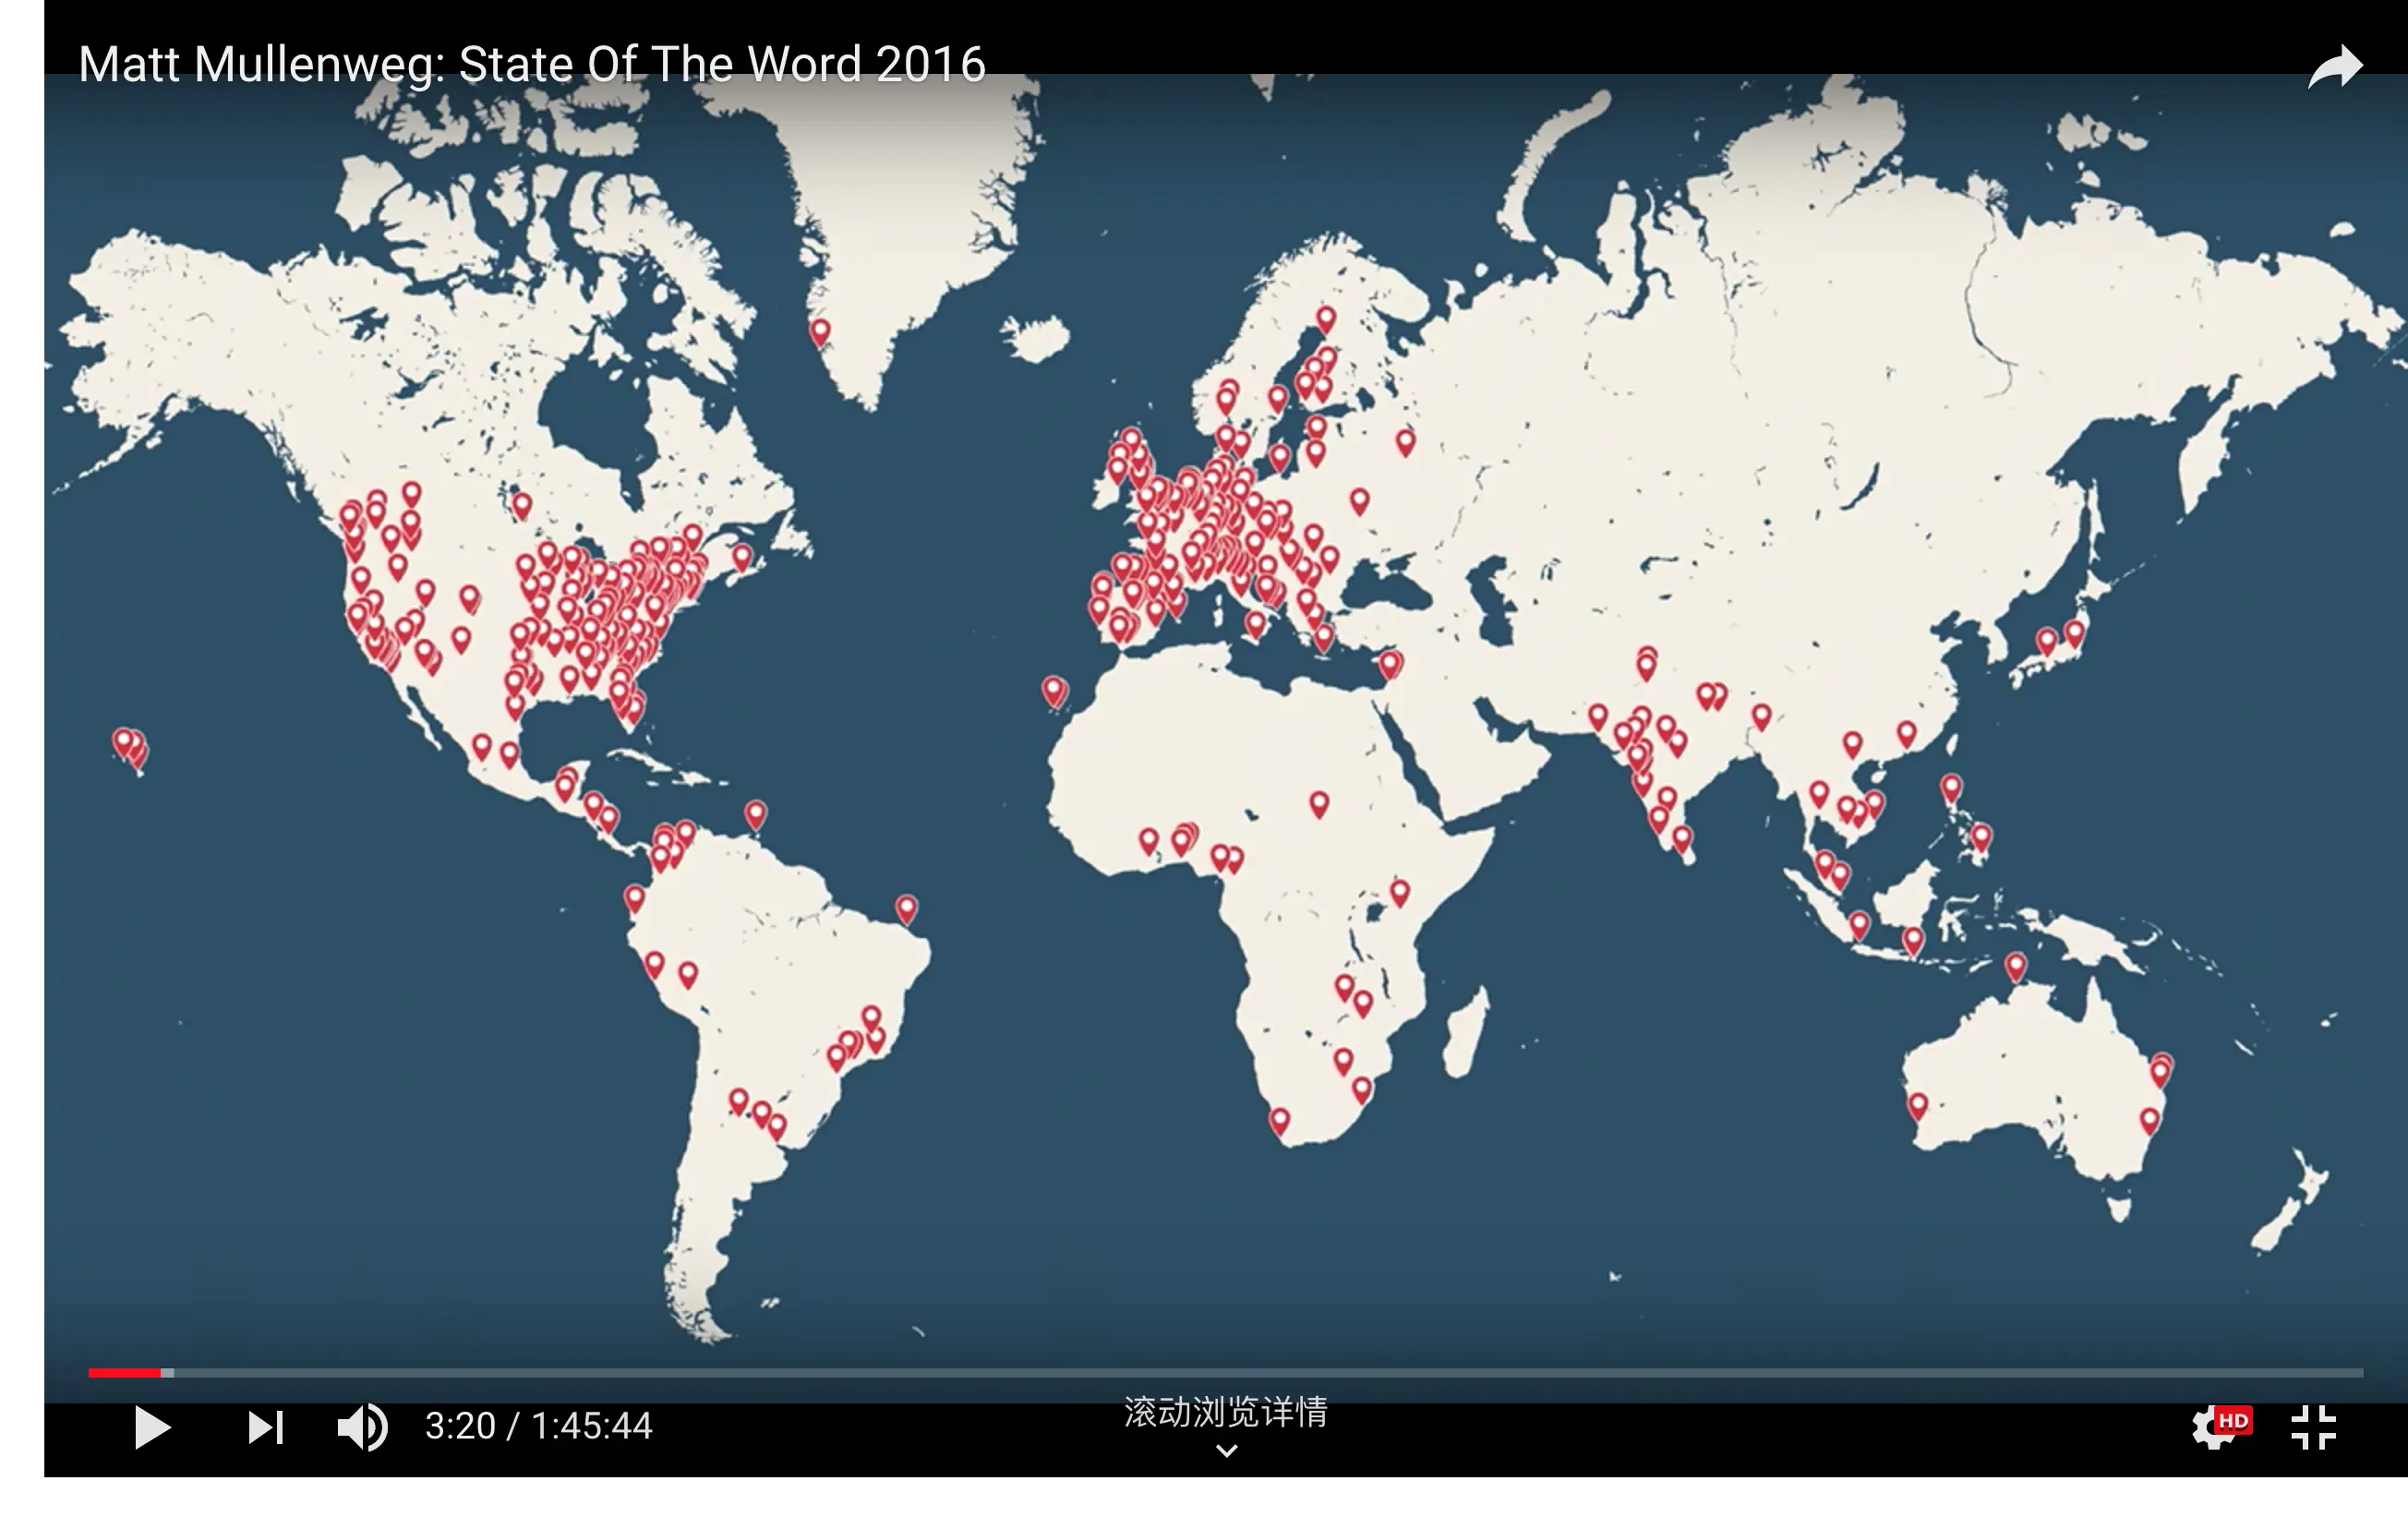Click the pin on Australia's west coast
Image resolution: width=2408 pixels, height=1529 pixels.
(x=1917, y=1105)
